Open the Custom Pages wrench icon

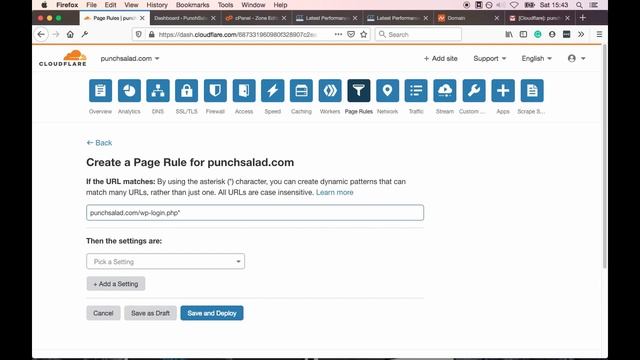pyautogui.click(x=474, y=91)
